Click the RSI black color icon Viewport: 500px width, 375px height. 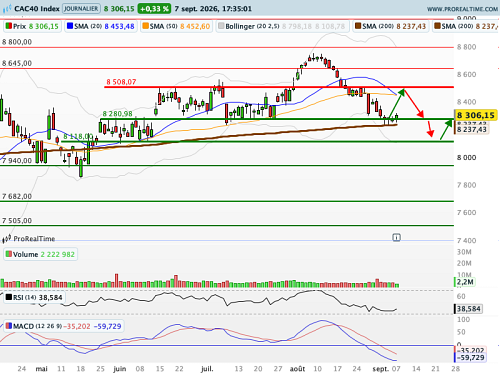9,297
